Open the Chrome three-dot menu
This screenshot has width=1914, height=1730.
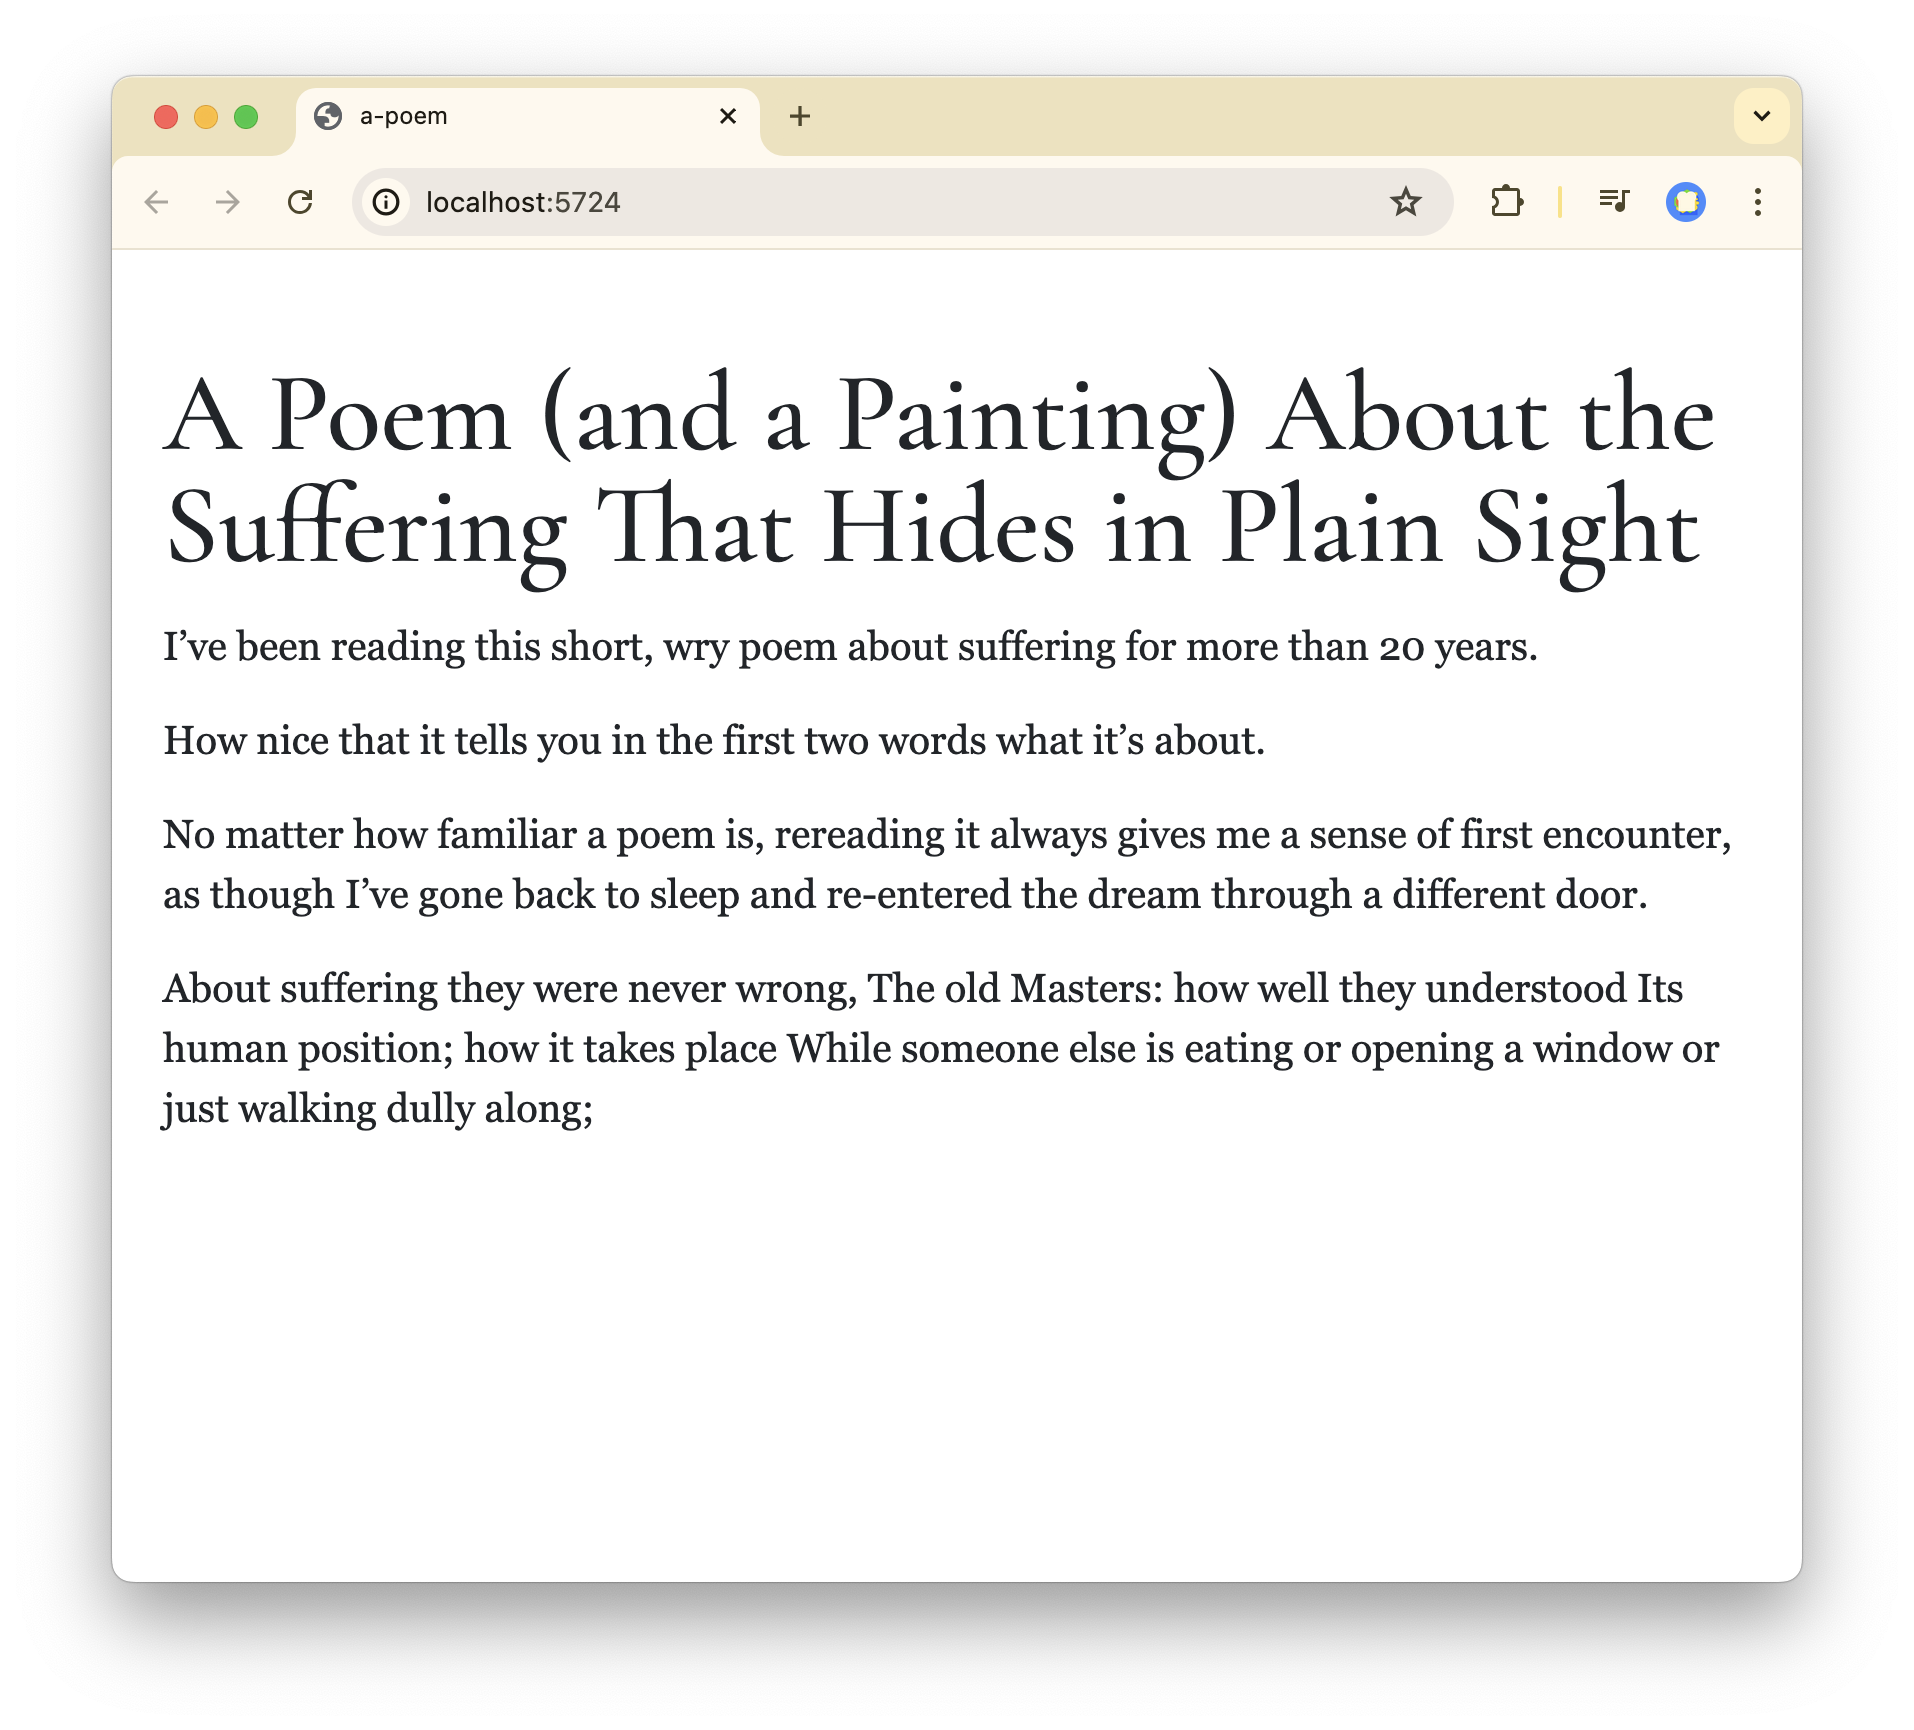tap(1757, 203)
